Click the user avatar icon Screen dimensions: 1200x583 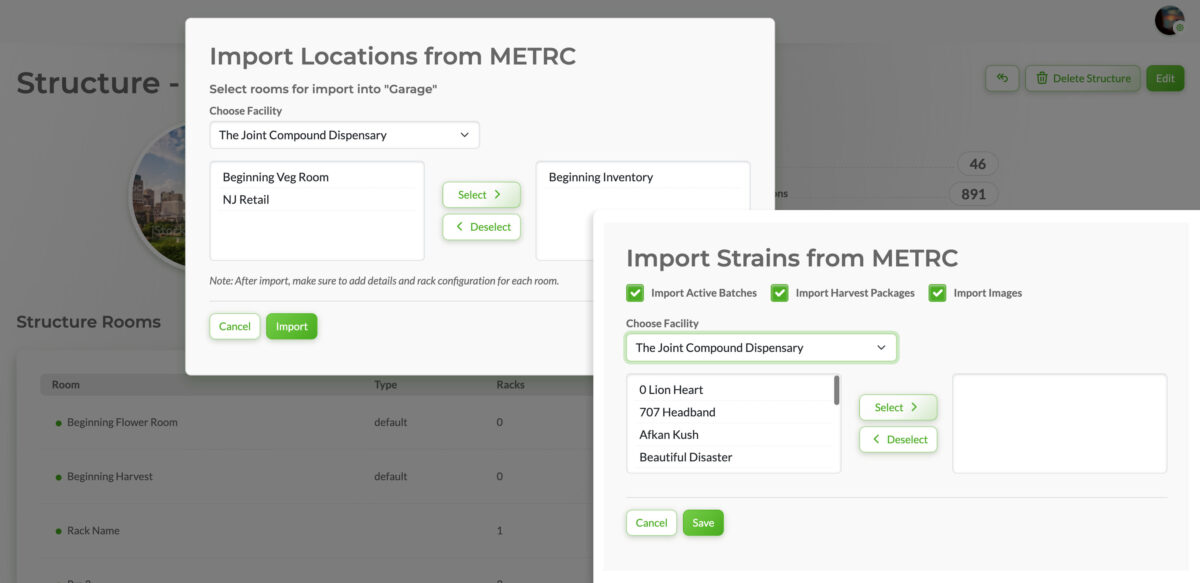click(1169, 20)
